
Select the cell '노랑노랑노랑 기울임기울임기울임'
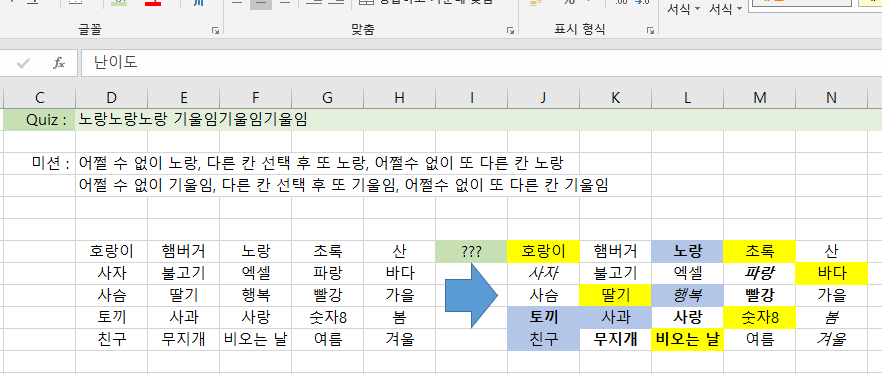[x=194, y=120]
